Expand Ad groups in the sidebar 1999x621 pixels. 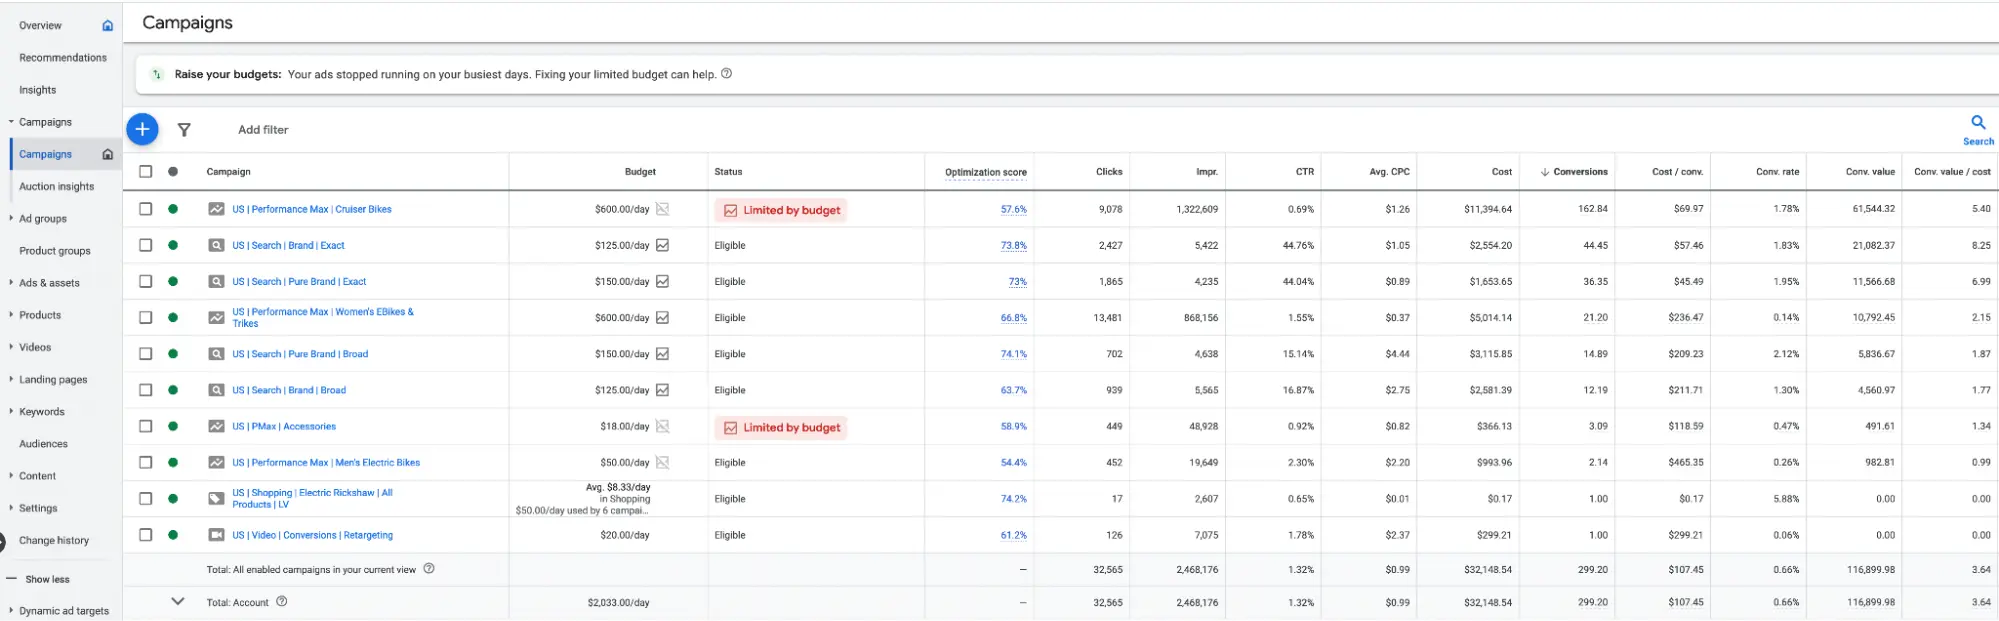point(42,219)
